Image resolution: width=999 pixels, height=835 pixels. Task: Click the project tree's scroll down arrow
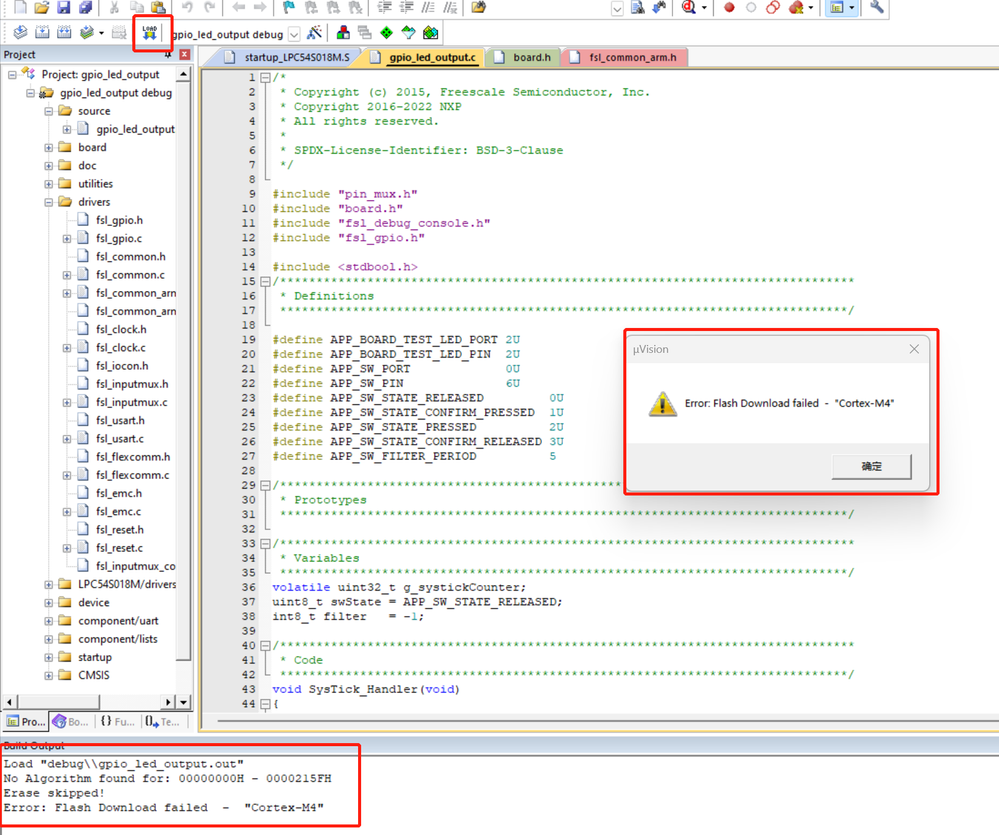183,702
